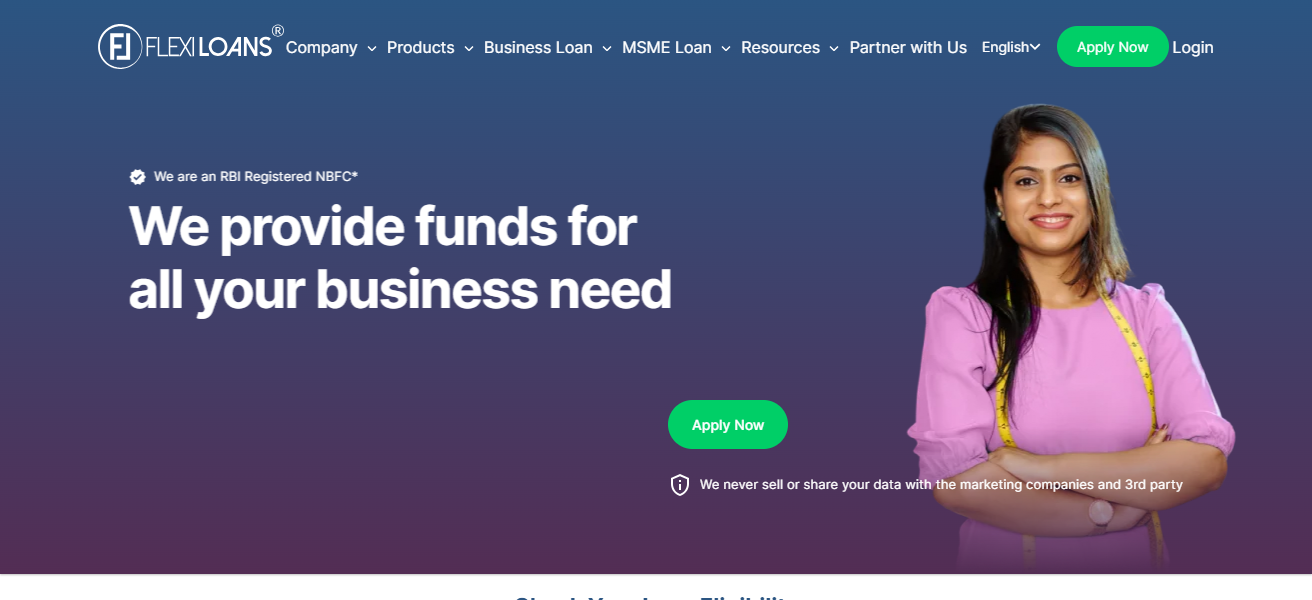Click the Login link
This screenshot has height=600, width=1312.
coord(1193,47)
